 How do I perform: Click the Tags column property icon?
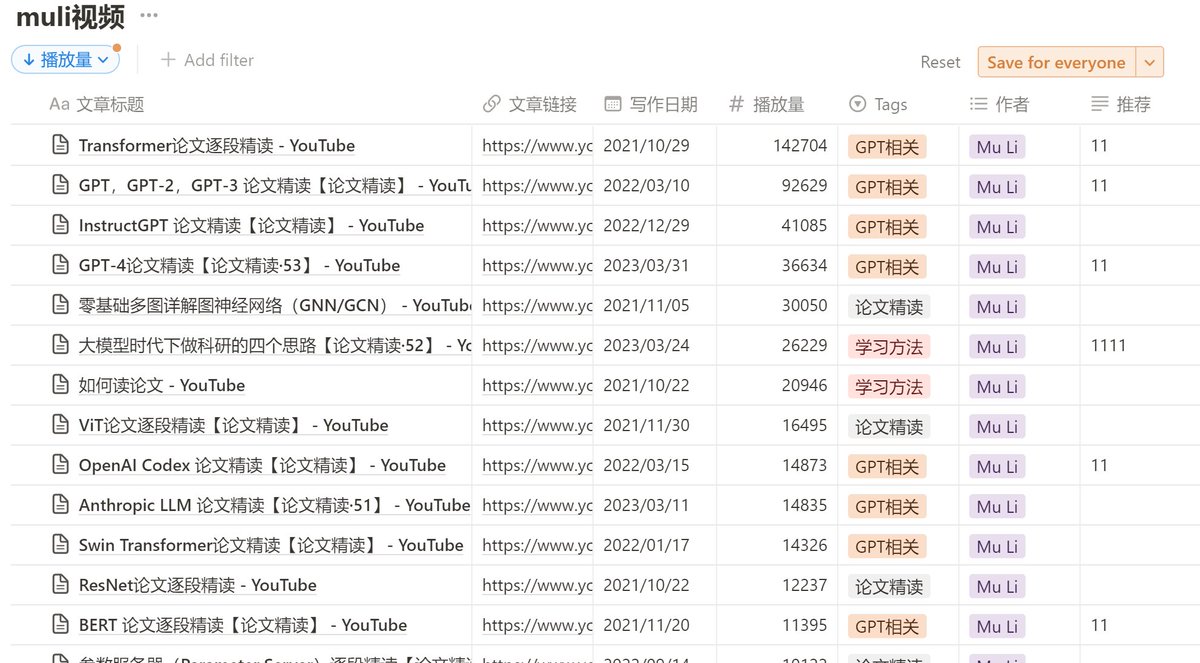858,104
